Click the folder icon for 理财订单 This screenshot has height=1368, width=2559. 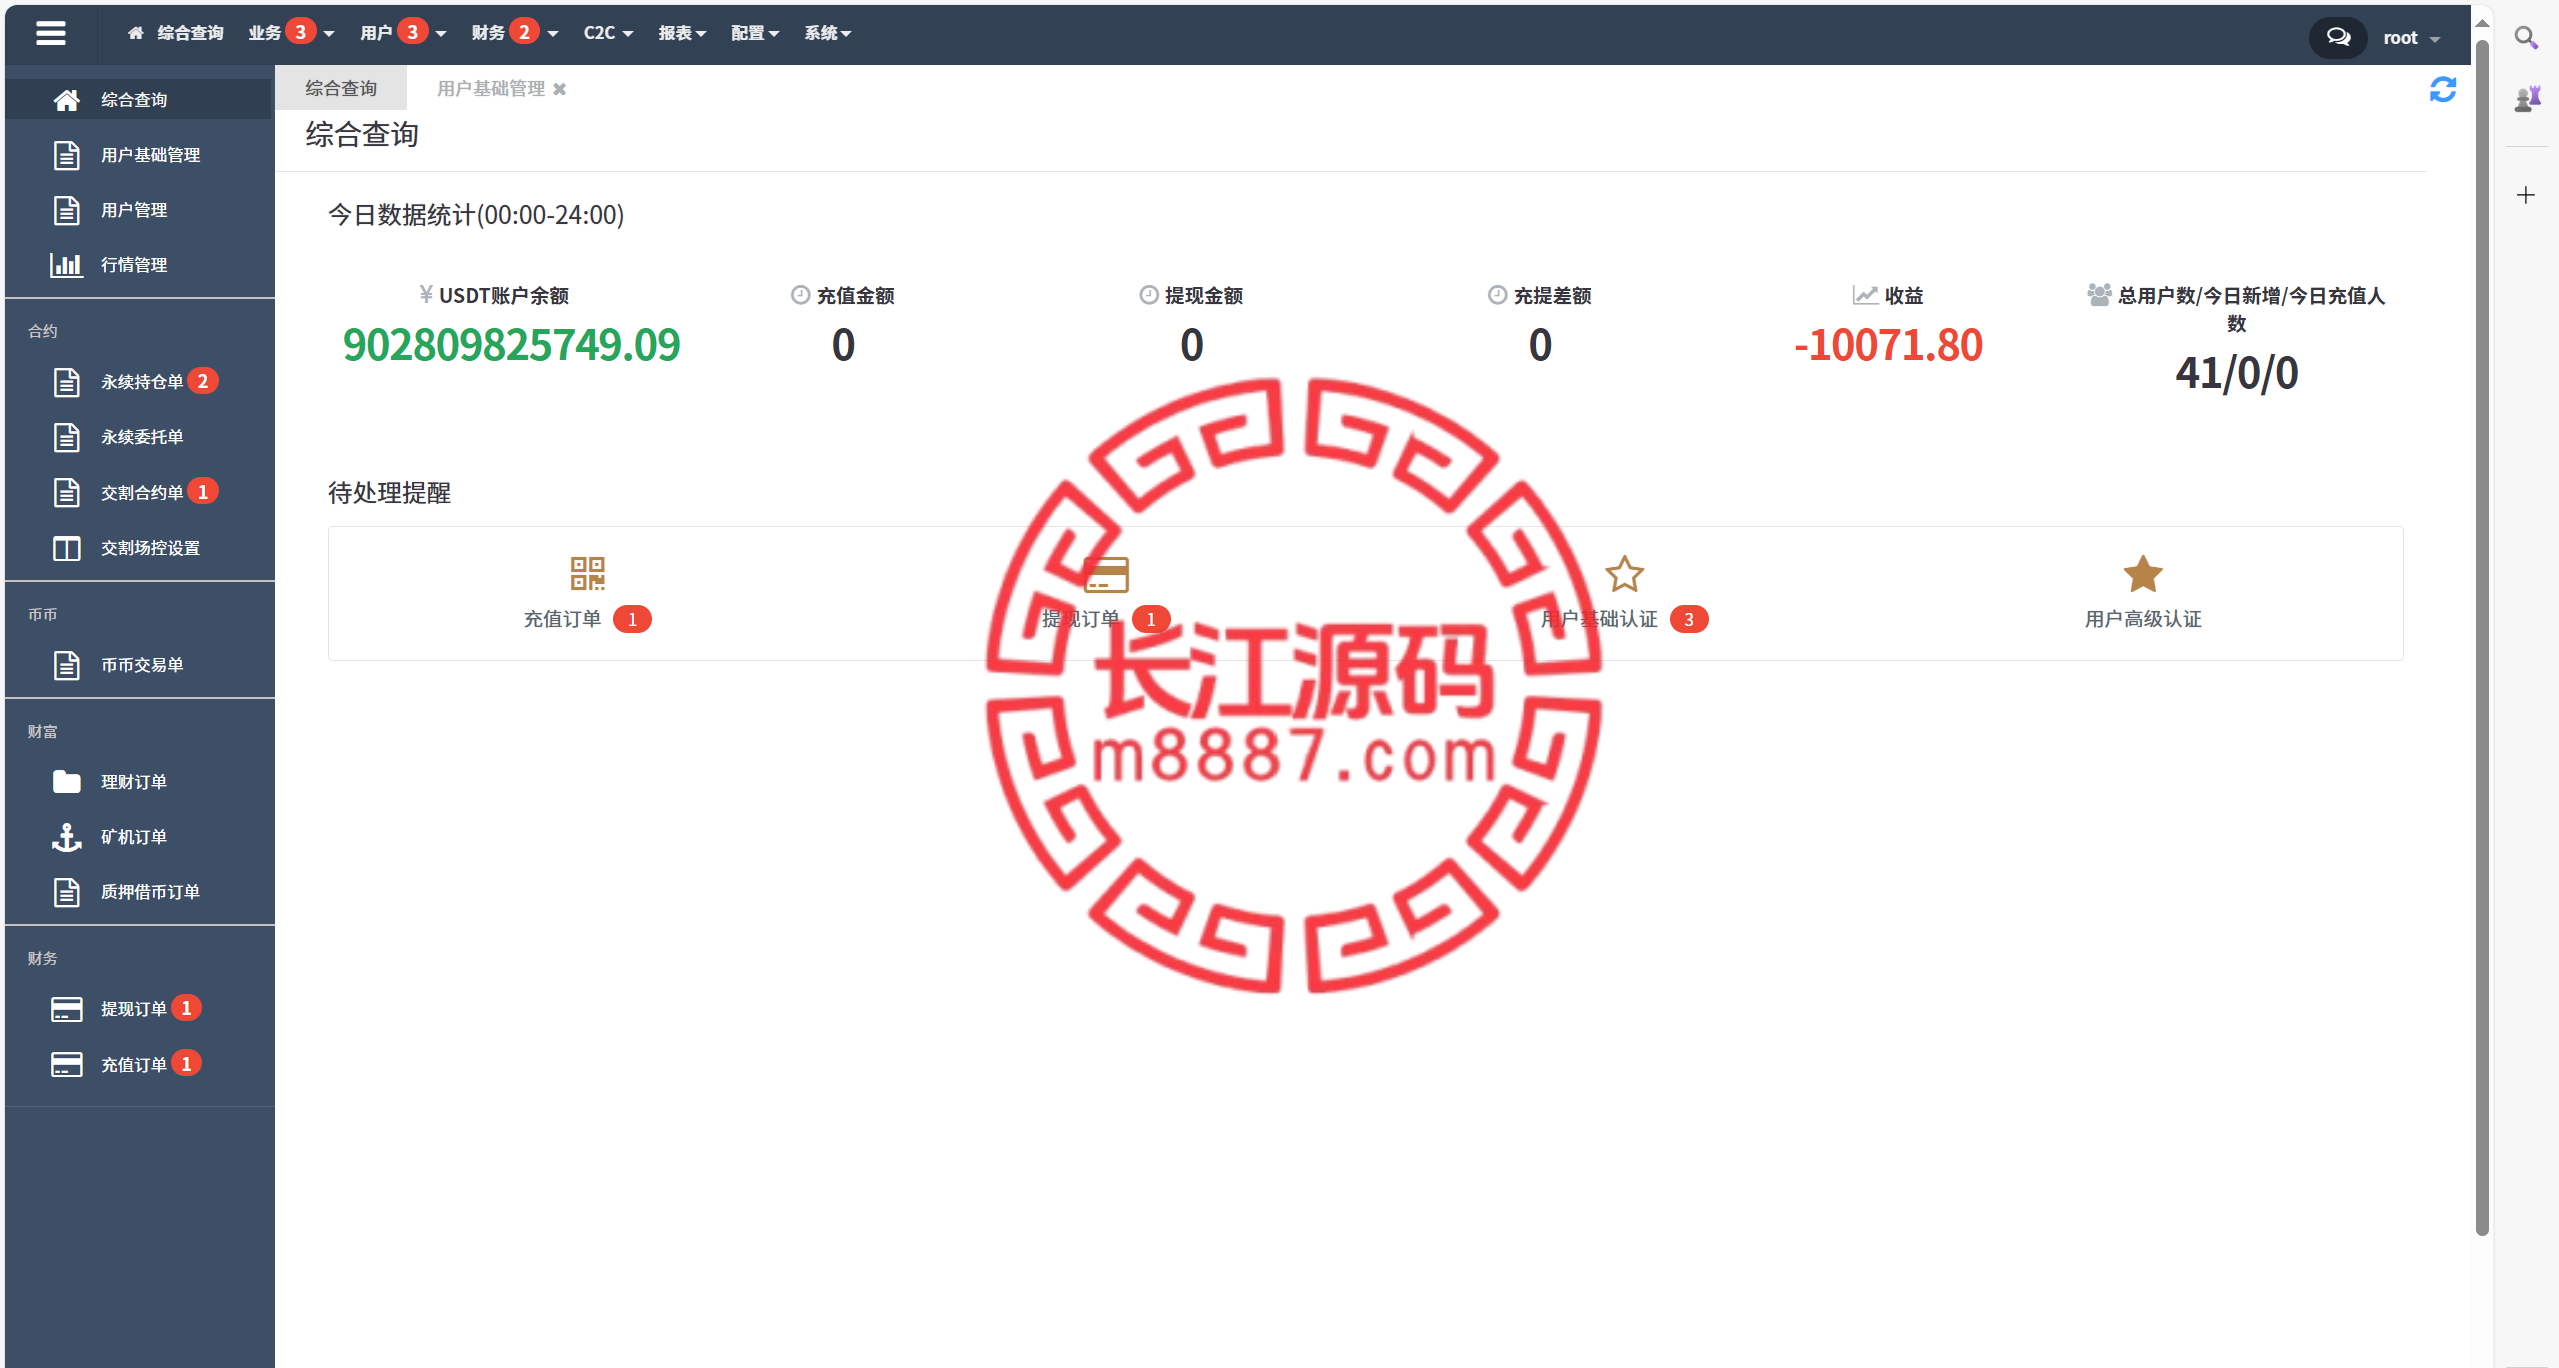(66, 781)
